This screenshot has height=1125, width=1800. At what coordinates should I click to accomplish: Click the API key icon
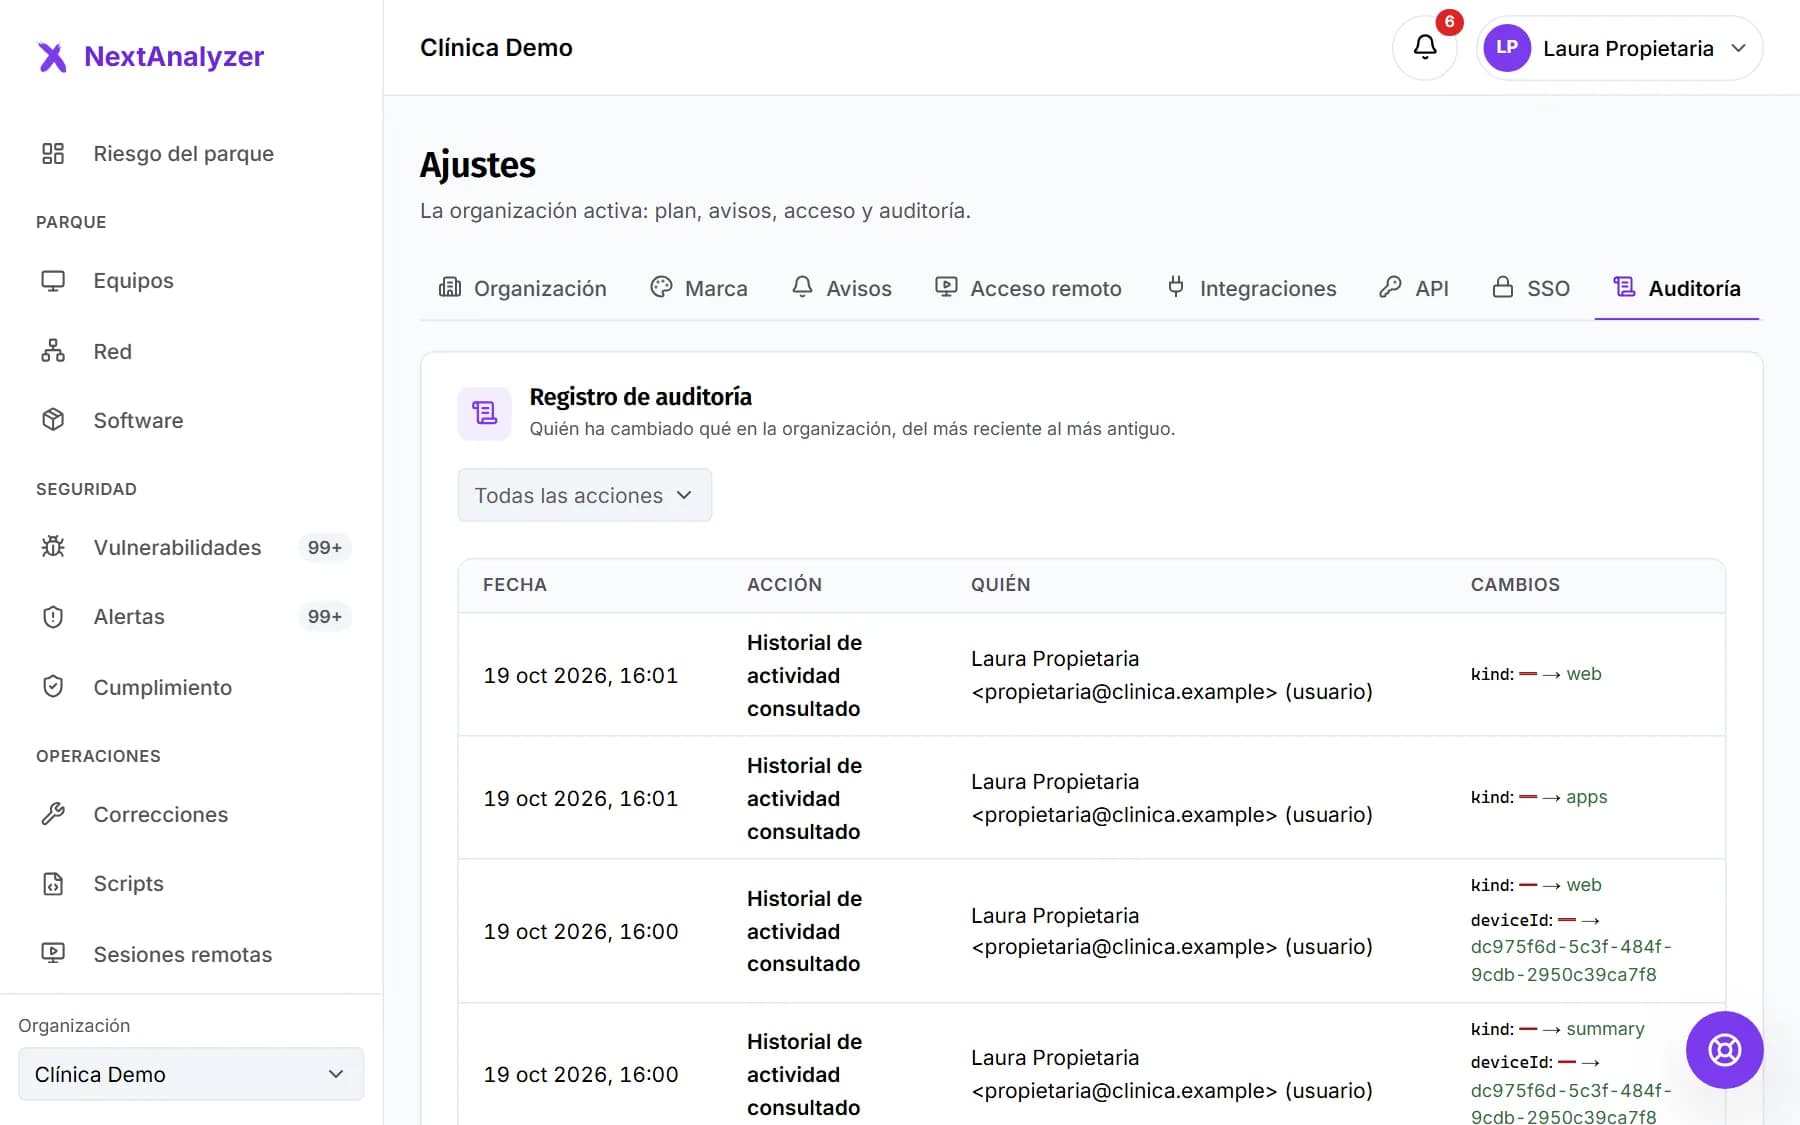click(1390, 288)
